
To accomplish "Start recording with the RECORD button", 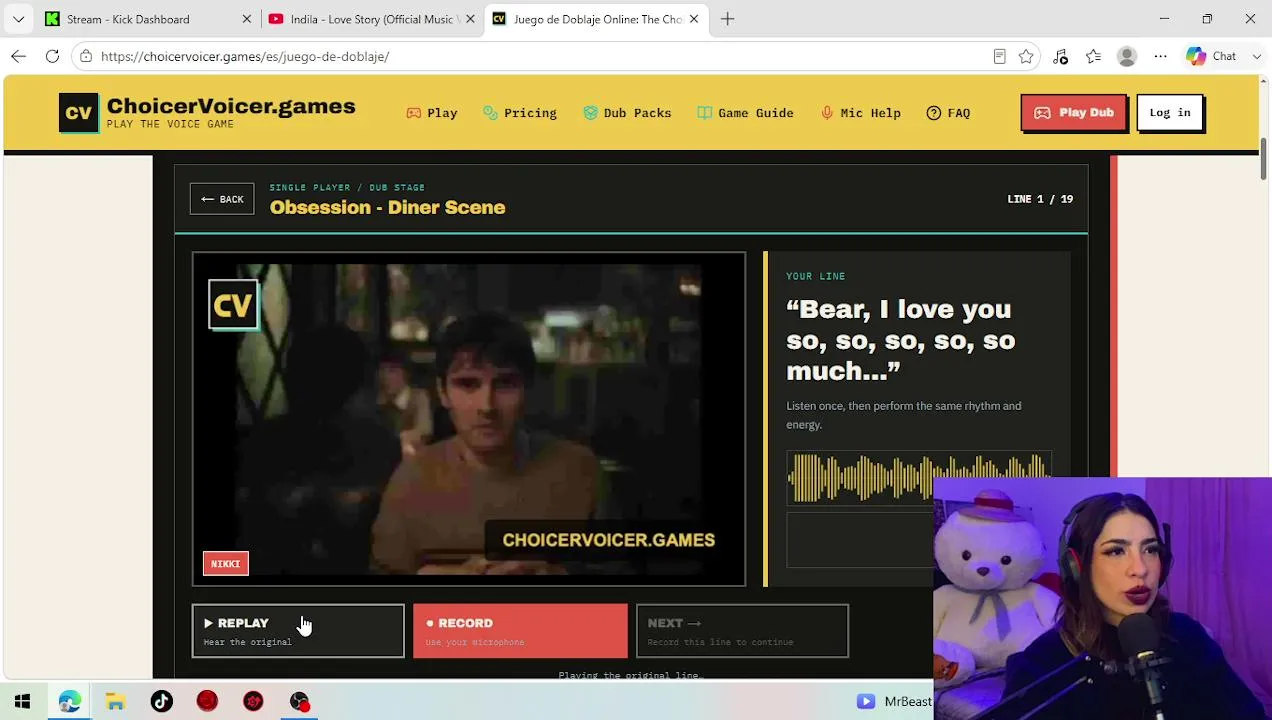I will click(x=520, y=631).
